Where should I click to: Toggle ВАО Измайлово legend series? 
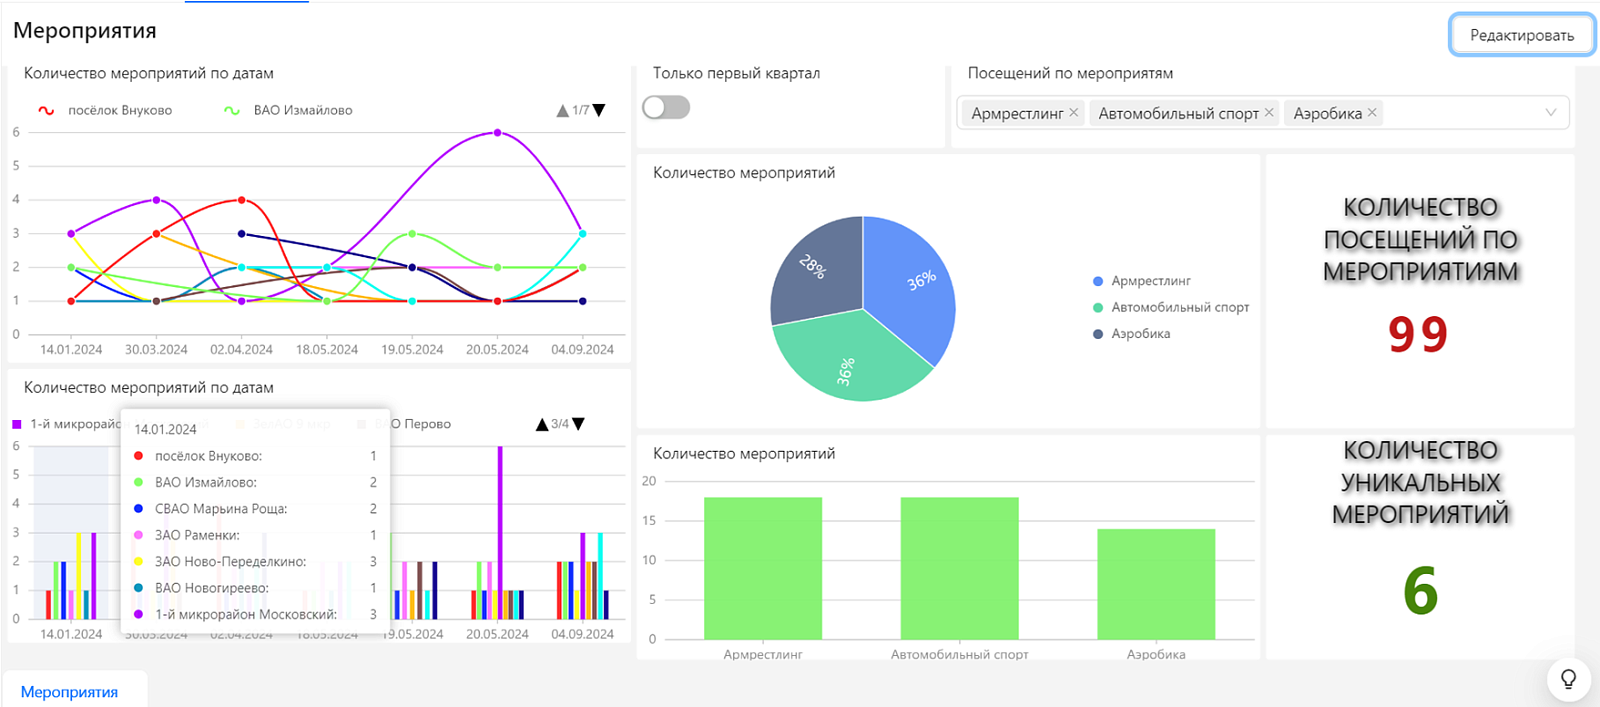288,110
